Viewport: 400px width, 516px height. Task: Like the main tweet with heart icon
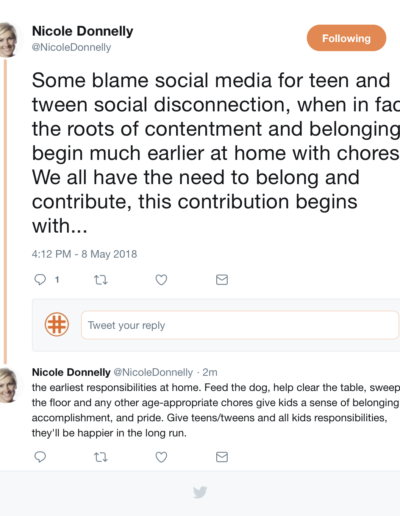pos(161,280)
